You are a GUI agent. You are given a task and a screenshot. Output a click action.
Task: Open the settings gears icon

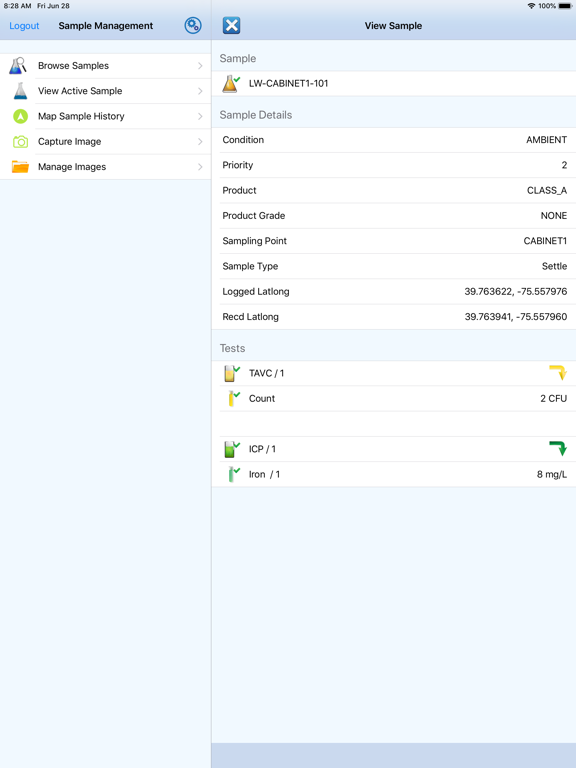pos(192,25)
